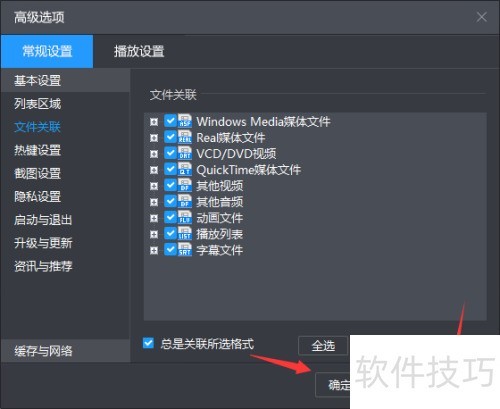Open 启动与退出 in sidebar

point(65,220)
